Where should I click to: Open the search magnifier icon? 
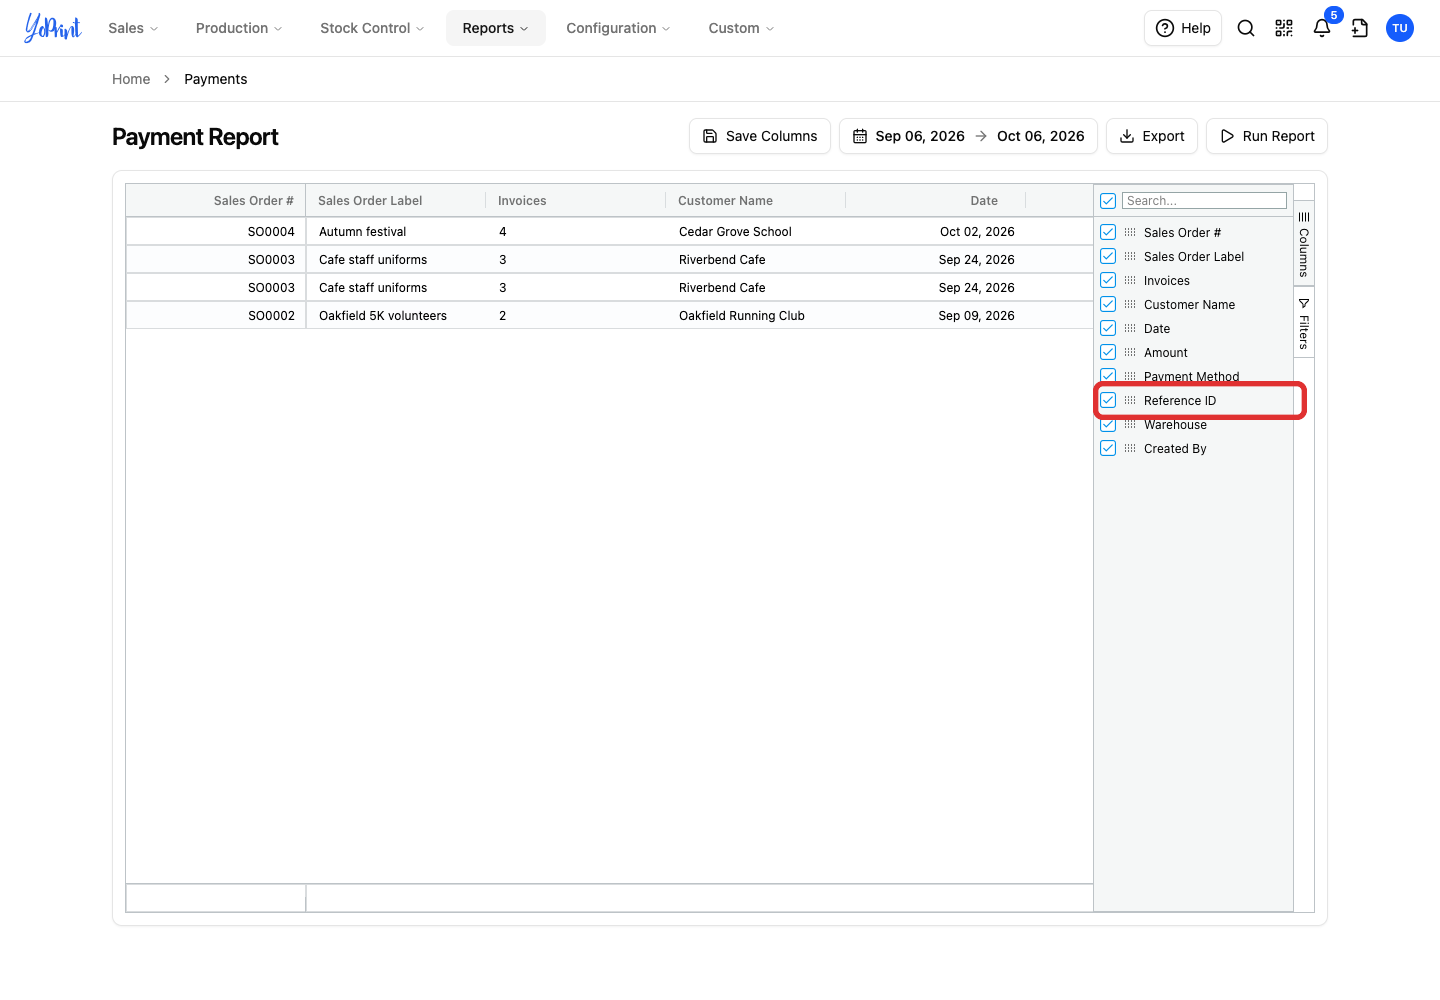[1246, 28]
